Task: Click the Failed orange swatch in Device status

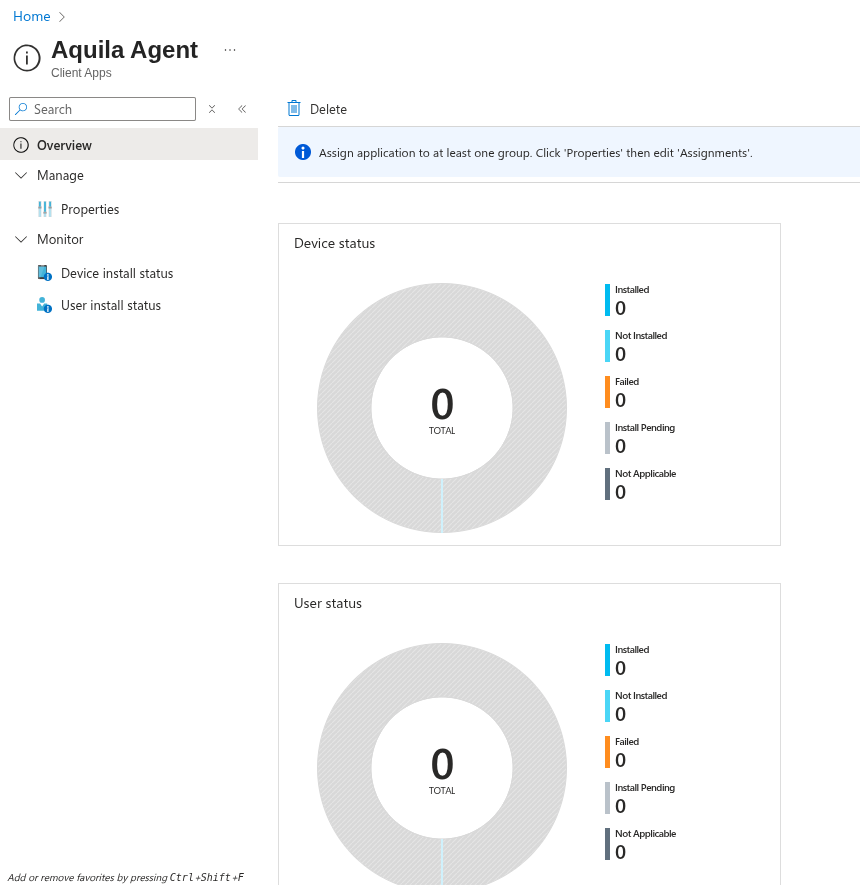Action: pyautogui.click(x=607, y=392)
